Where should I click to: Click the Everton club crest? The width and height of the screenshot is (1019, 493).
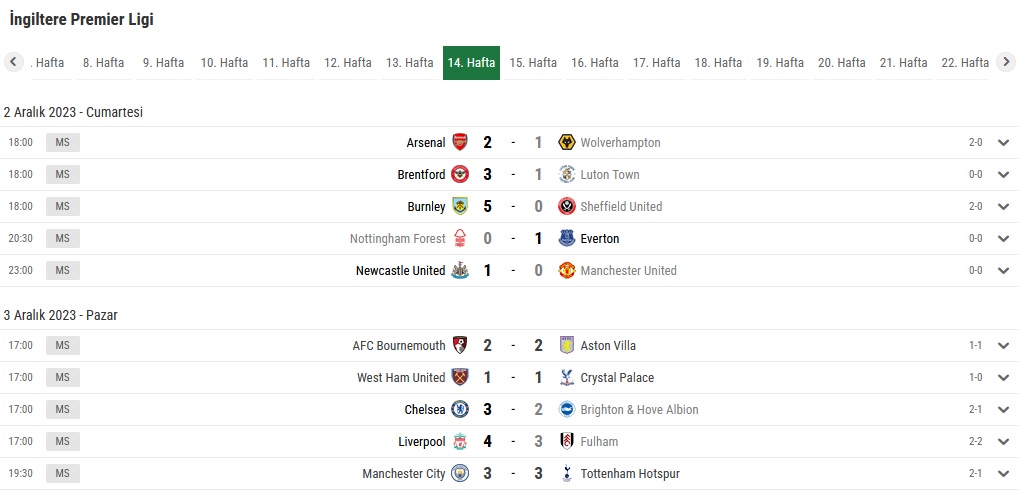[567, 238]
